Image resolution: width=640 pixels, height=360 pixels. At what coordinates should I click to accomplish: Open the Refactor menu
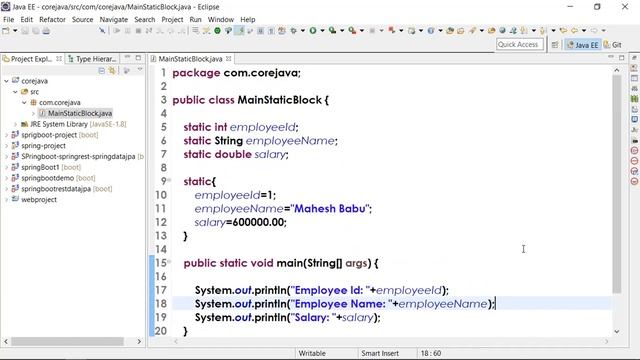click(52, 20)
